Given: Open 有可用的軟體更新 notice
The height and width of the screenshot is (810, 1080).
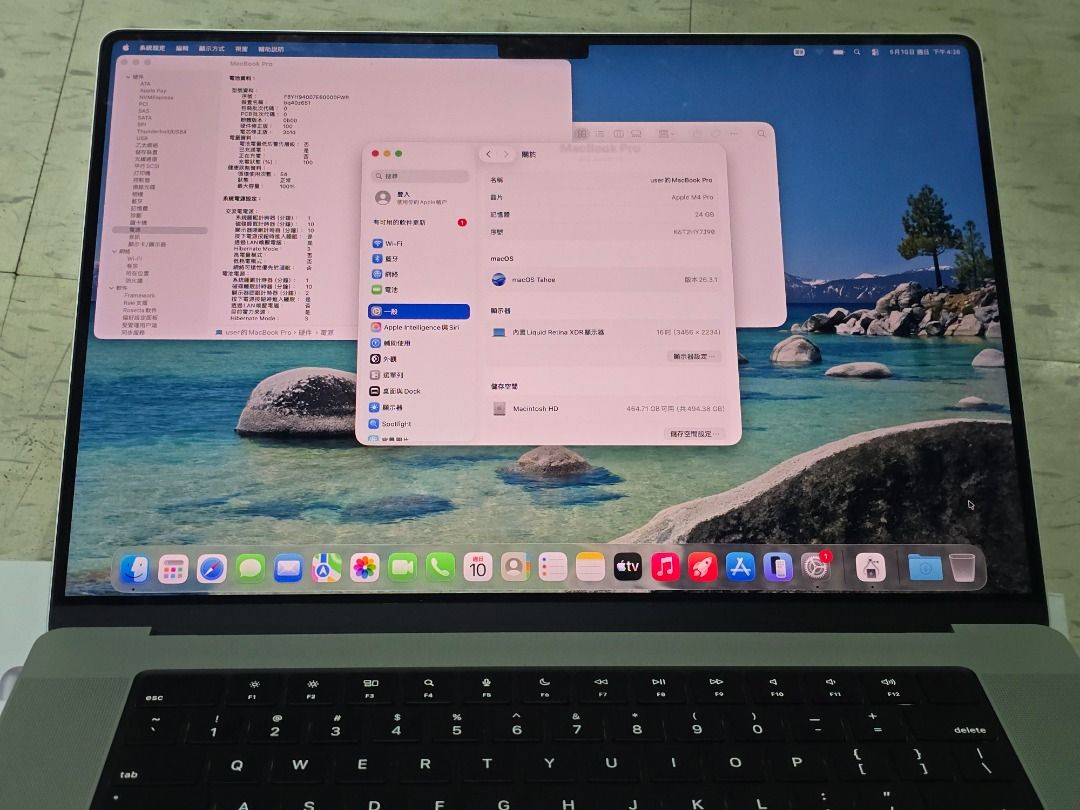Looking at the screenshot, I should click(x=419, y=222).
